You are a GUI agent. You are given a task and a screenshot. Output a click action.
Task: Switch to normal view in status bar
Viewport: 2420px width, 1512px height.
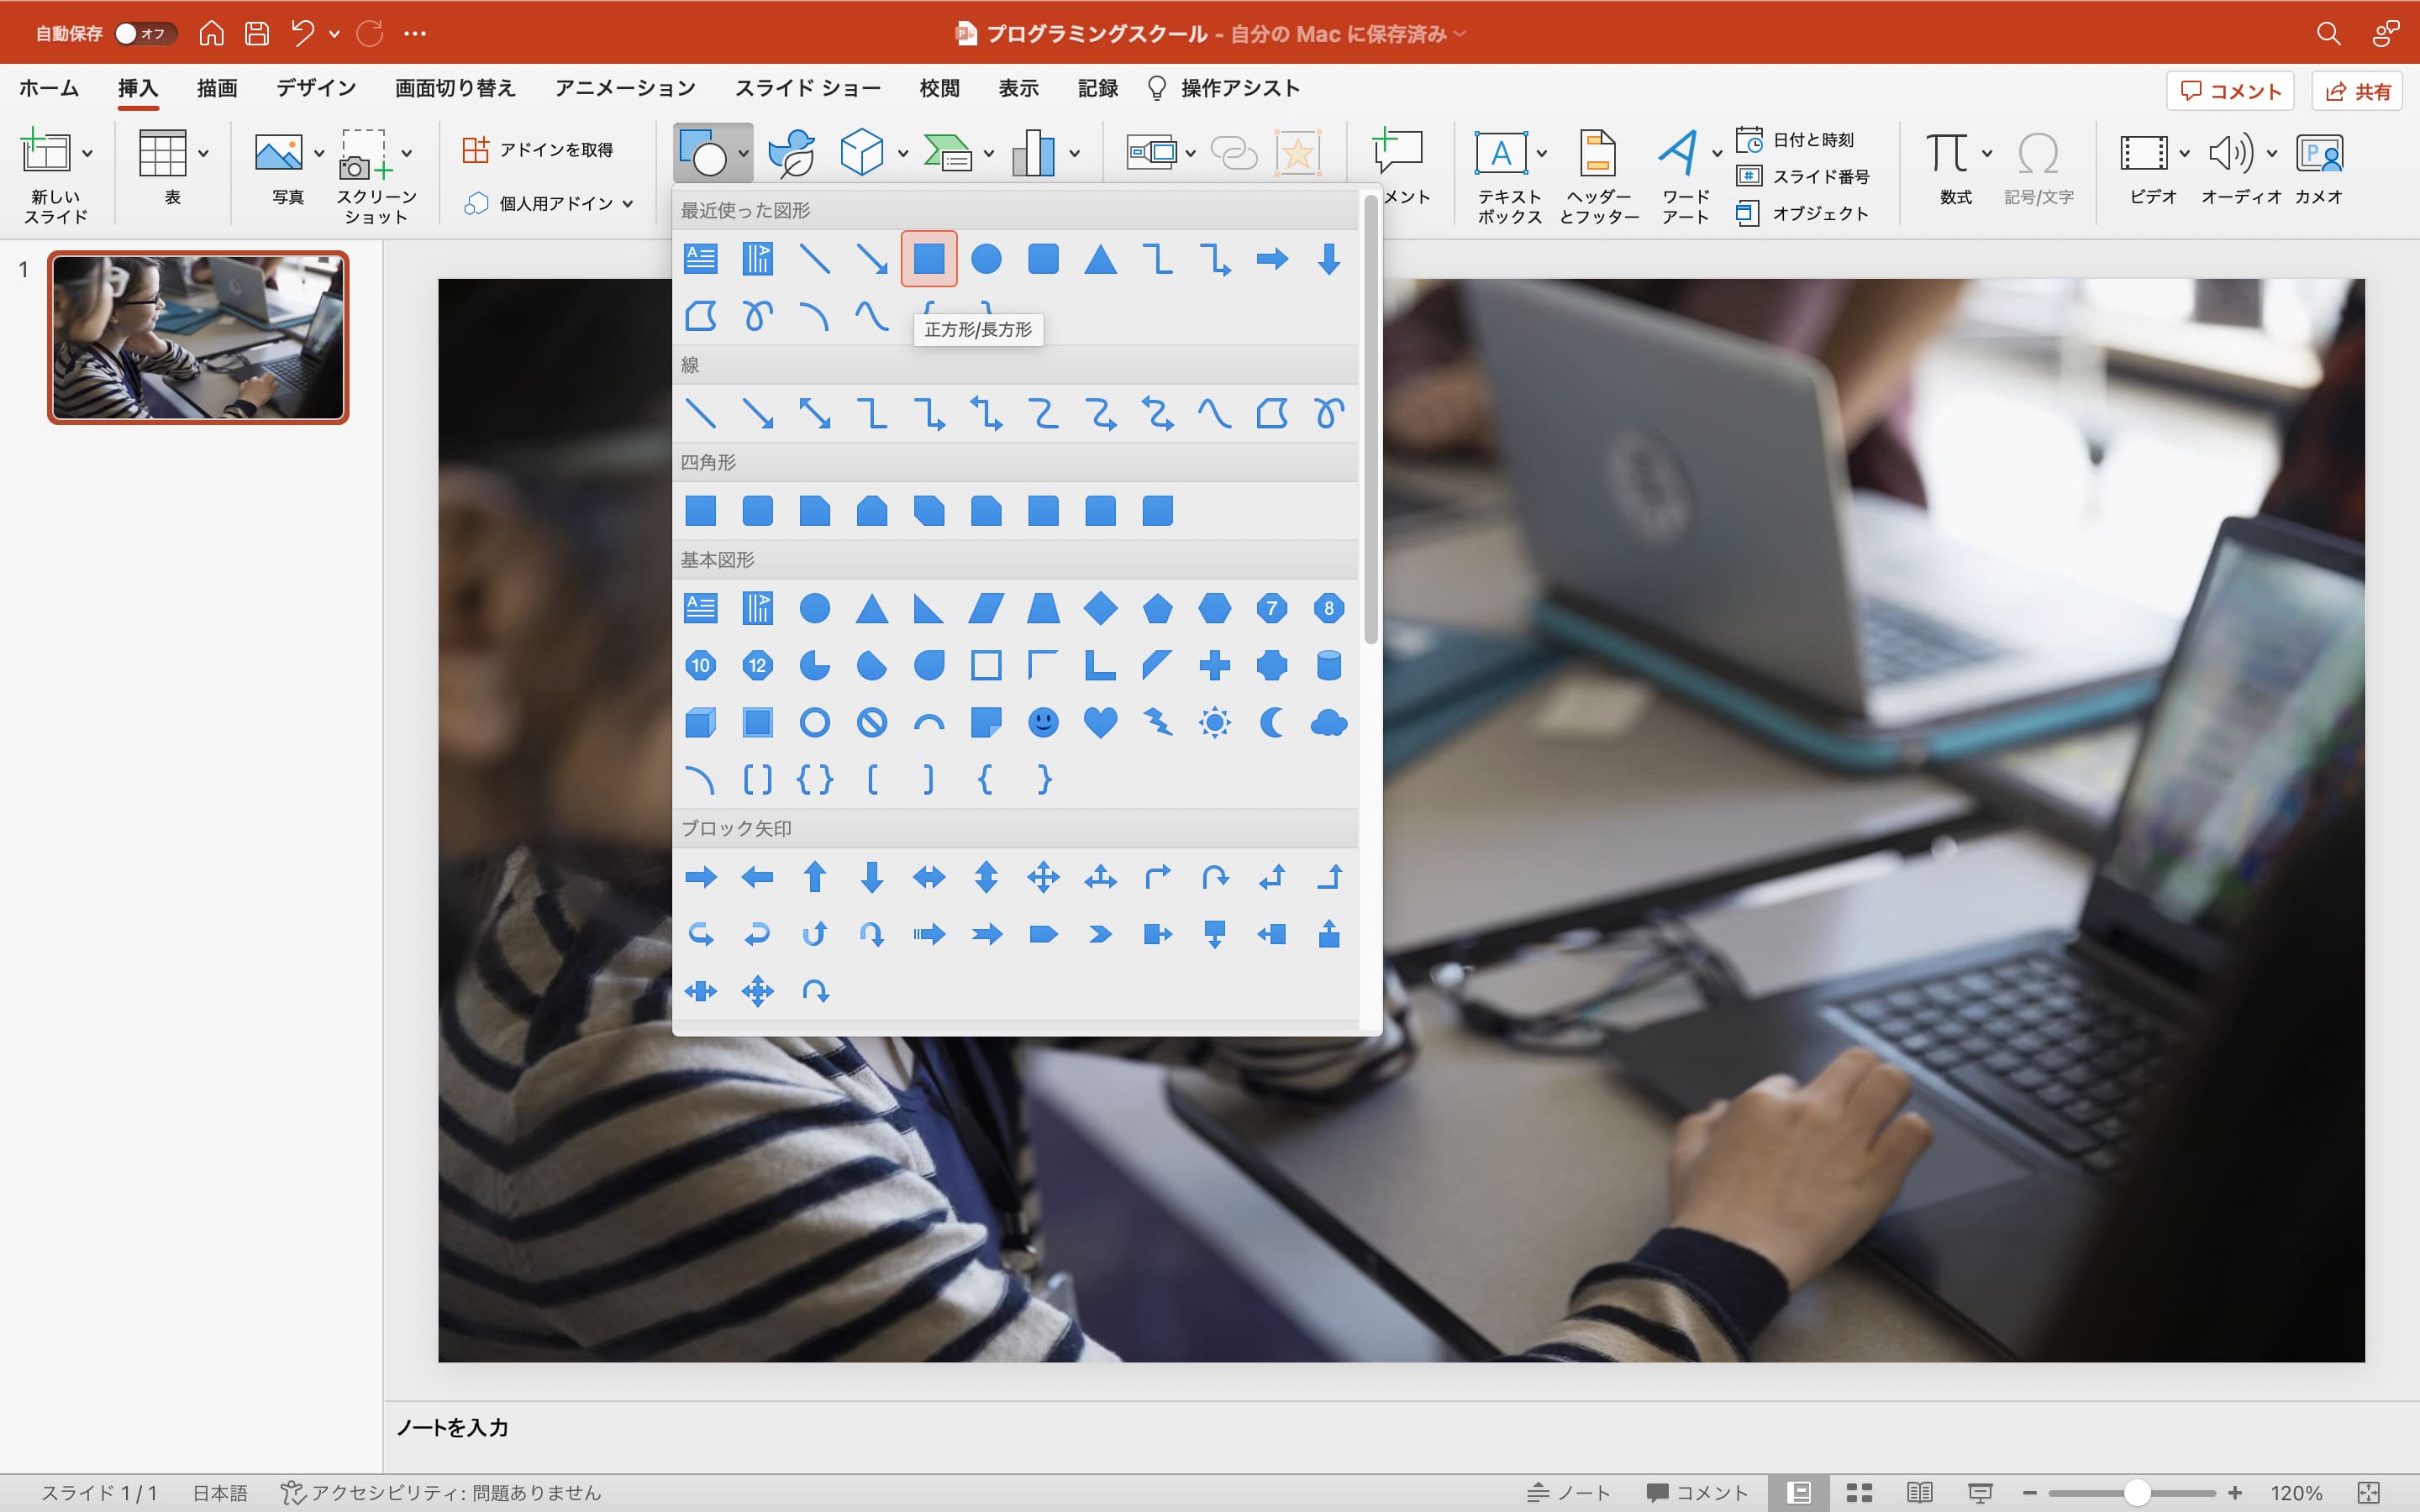tap(1799, 1492)
